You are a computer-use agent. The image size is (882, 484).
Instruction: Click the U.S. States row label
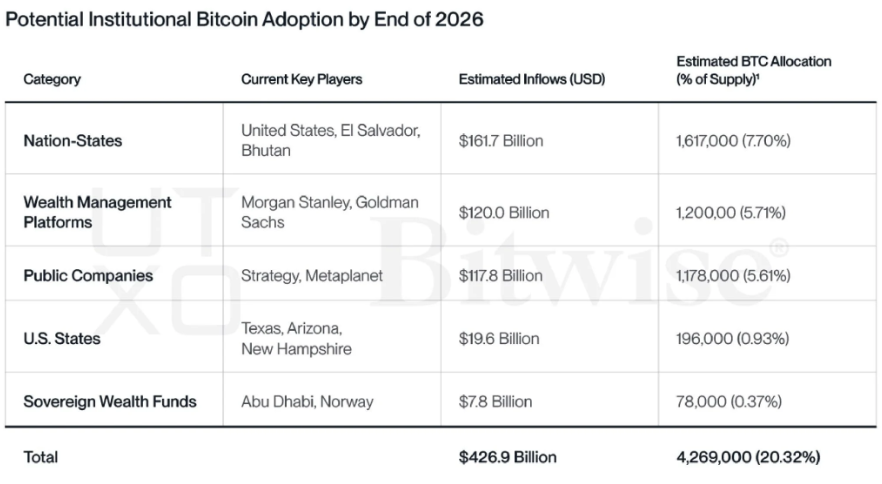point(62,339)
